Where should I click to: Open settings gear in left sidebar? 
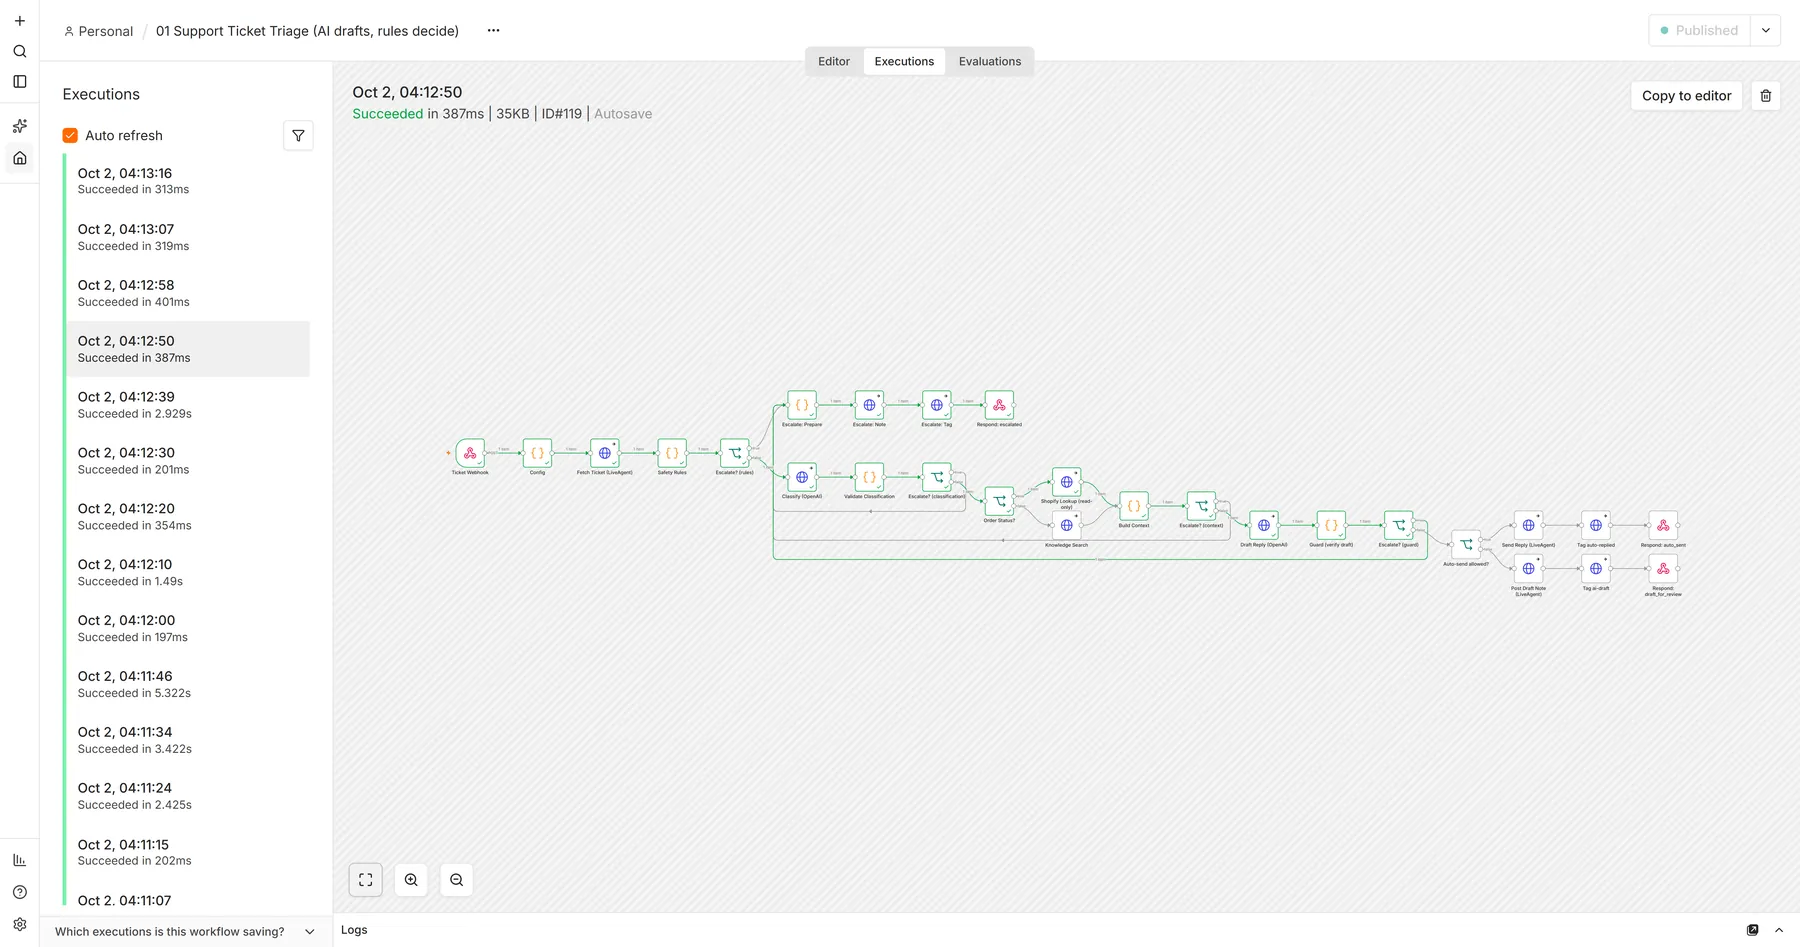[x=19, y=925]
